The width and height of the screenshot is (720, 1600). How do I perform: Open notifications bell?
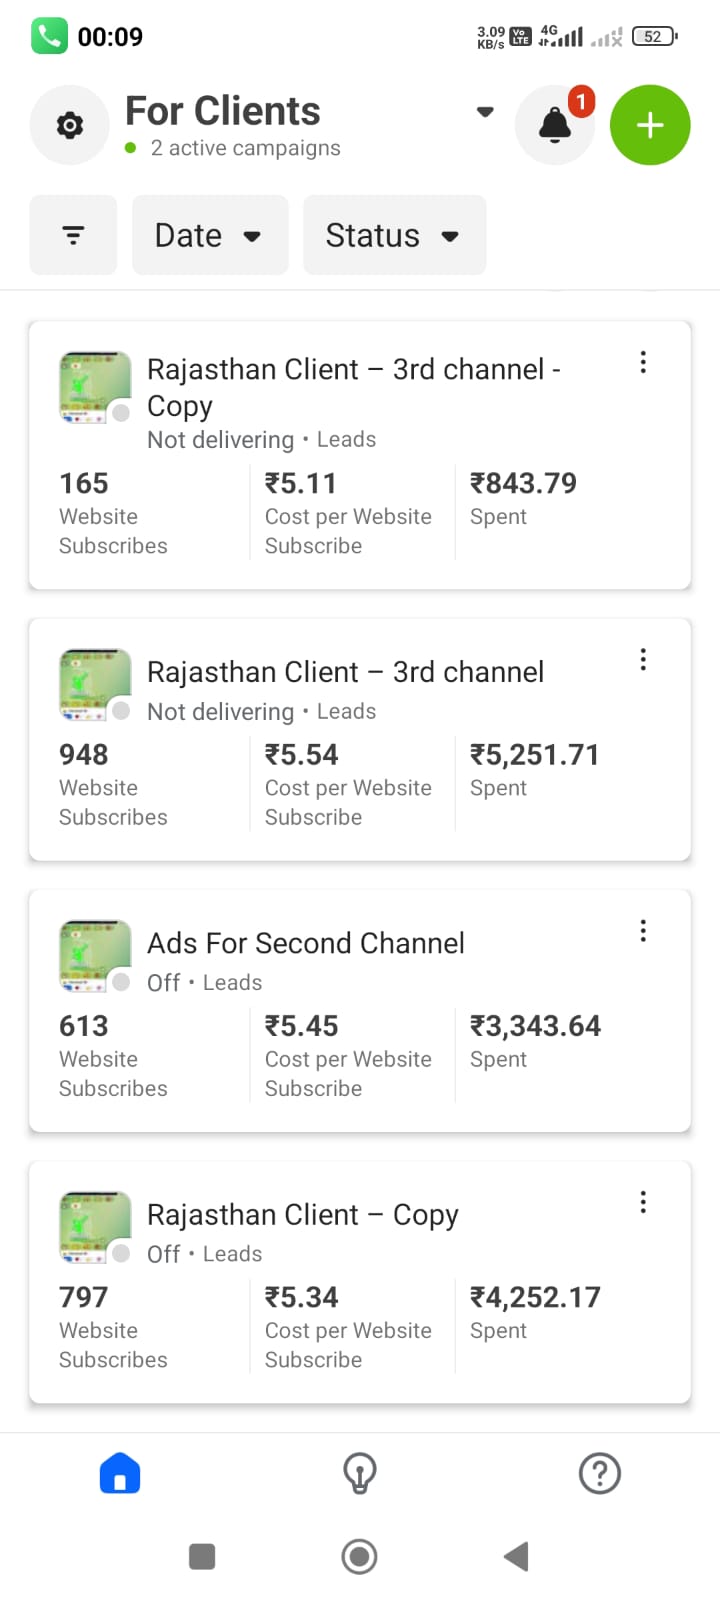coord(554,126)
